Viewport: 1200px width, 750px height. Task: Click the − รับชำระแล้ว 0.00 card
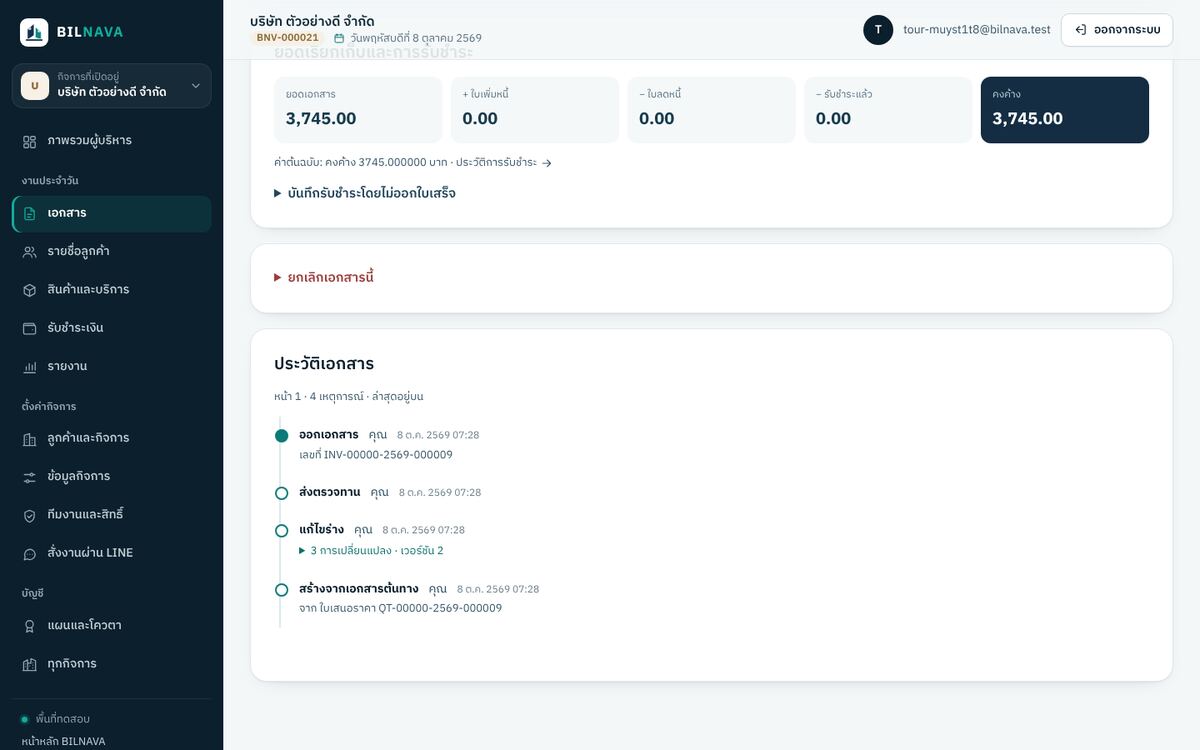click(x=888, y=110)
